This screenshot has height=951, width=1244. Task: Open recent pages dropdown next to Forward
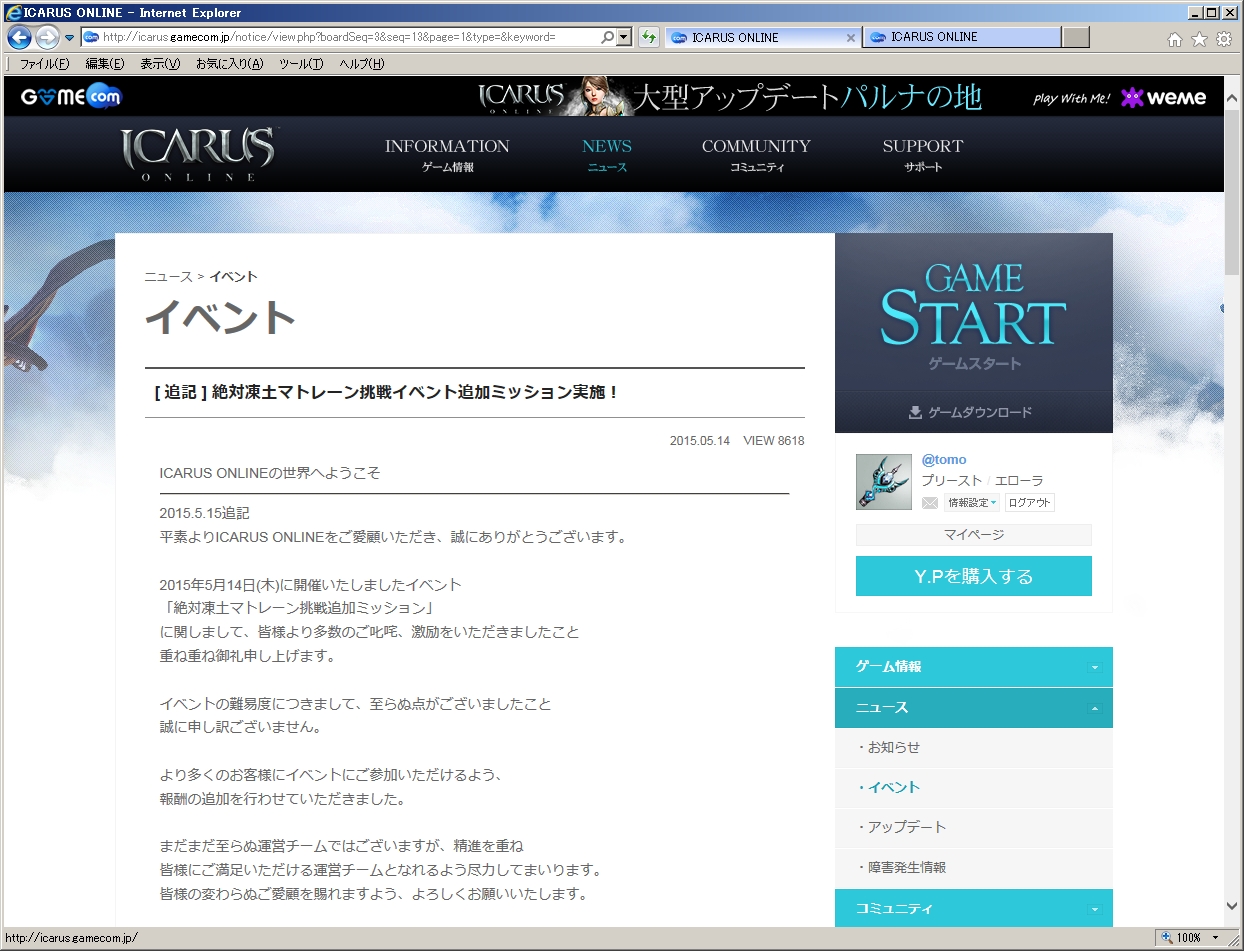[x=69, y=38]
